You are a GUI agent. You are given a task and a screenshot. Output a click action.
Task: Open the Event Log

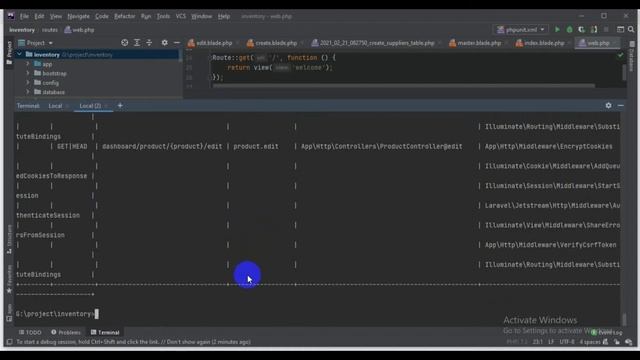(x=607, y=333)
